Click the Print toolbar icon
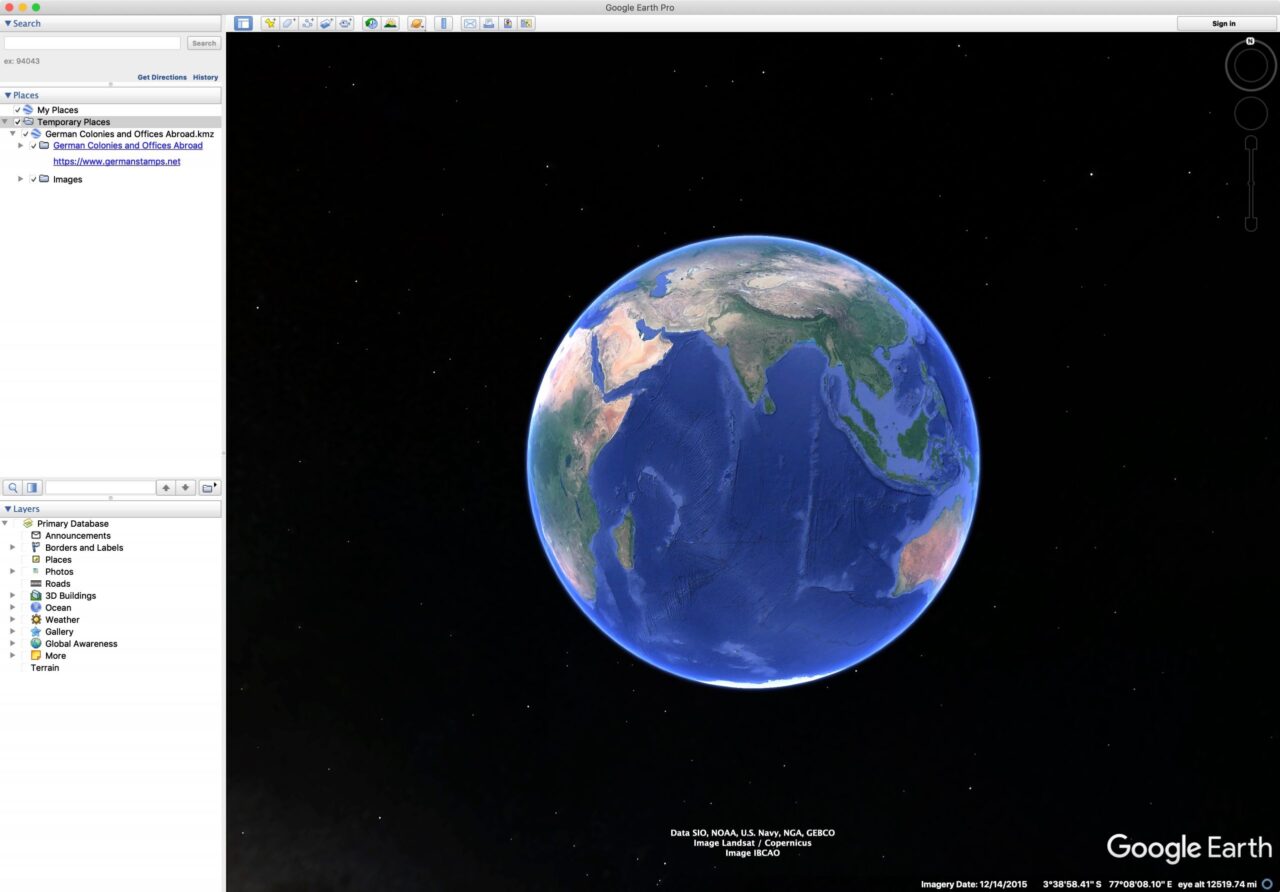The image size is (1280, 892). click(x=488, y=23)
